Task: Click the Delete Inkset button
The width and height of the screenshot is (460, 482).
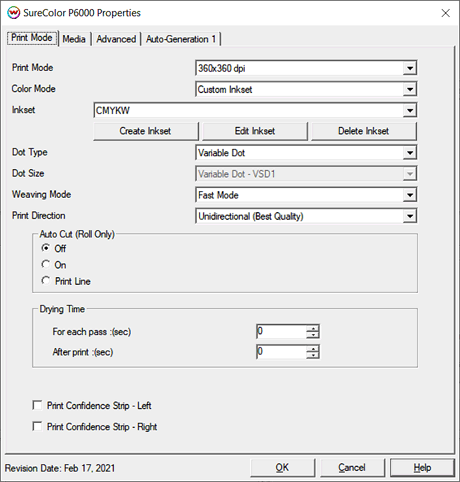Action: point(364,131)
